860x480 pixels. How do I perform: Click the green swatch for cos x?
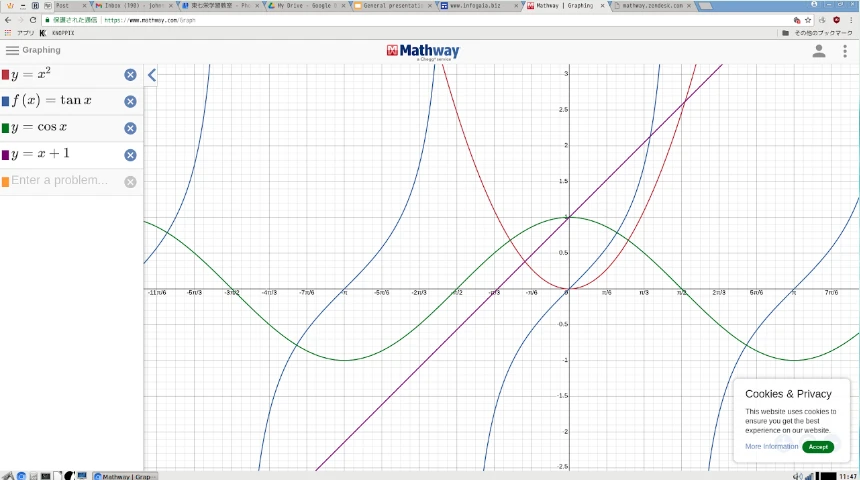[5, 128]
